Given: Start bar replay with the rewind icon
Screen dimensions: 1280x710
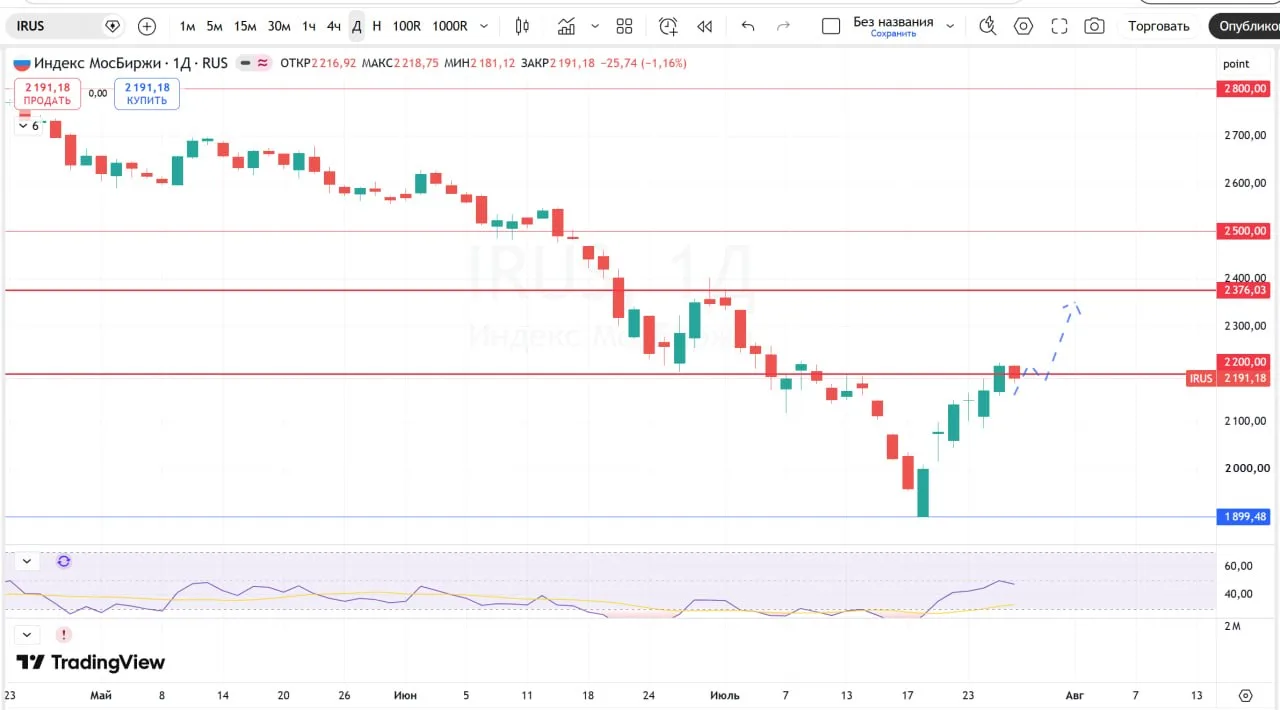Looking at the screenshot, I should [705, 26].
